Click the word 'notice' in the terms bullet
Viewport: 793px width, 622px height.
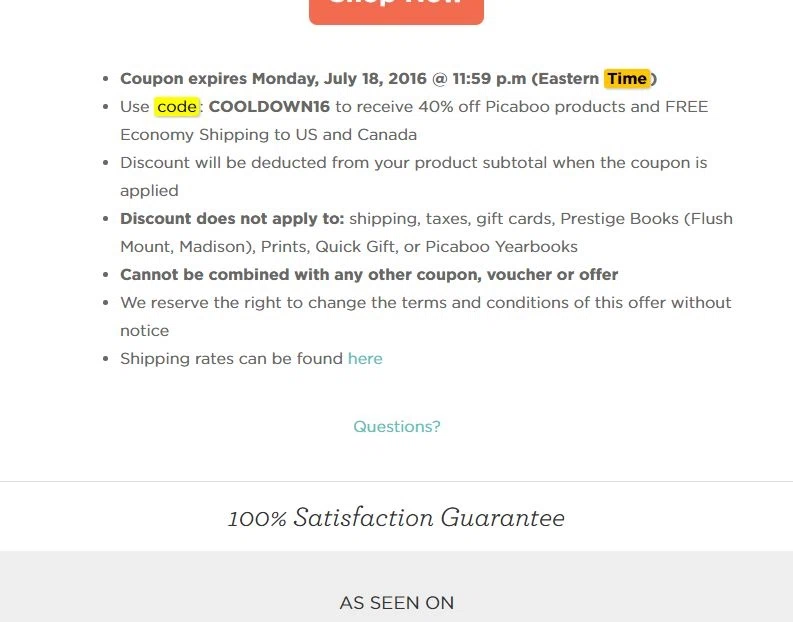(145, 331)
